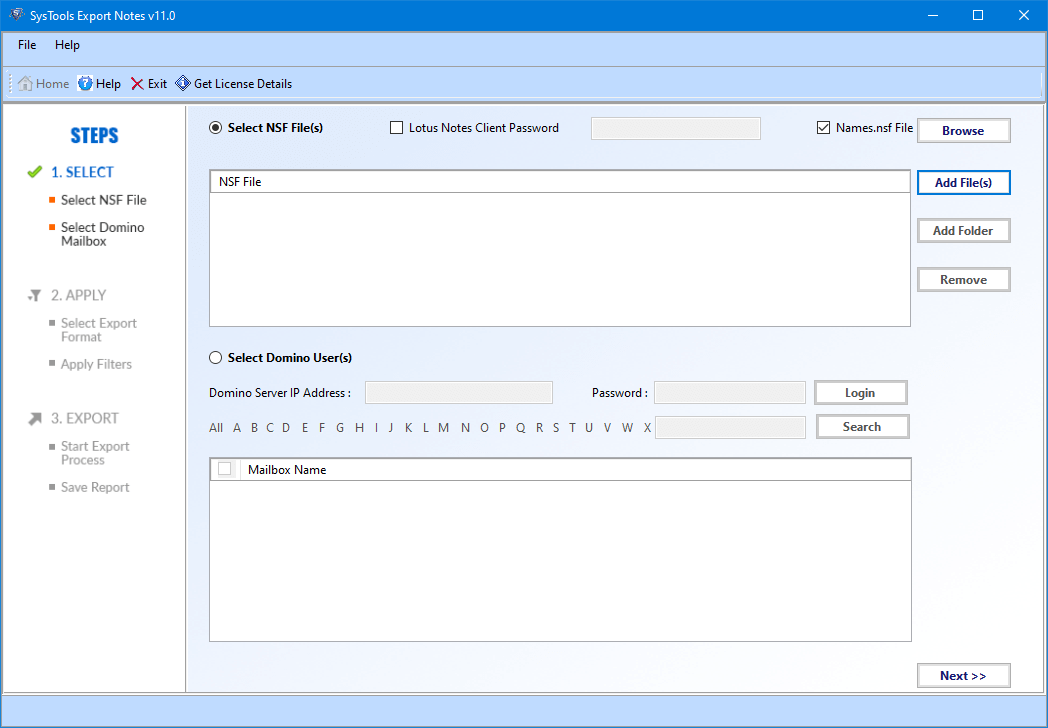1048x728 pixels.
Task: Click the 'All' alphabet filter
Action: (216, 428)
